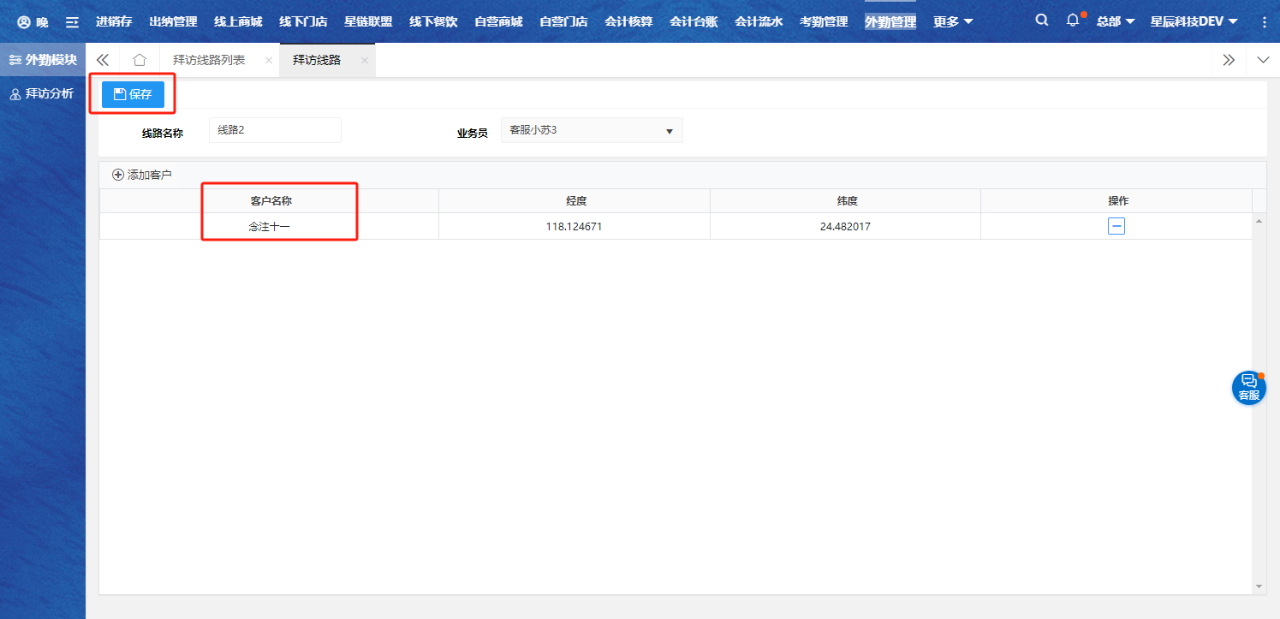Switch to the 拜访线路列表 tab
This screenshot has height=619, width=1280.
[209, 60]
